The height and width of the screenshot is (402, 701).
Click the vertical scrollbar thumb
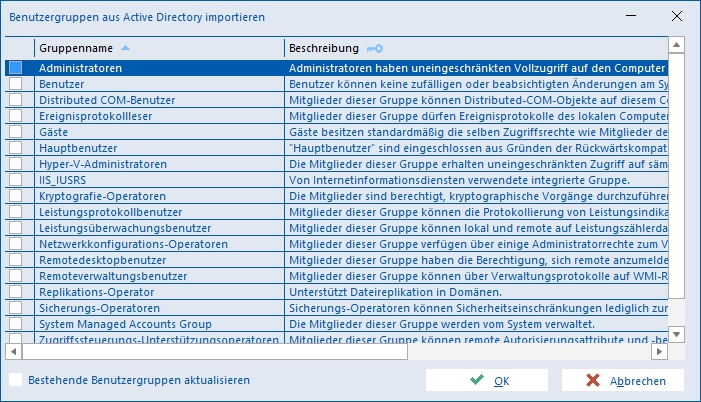click(676, 176)
